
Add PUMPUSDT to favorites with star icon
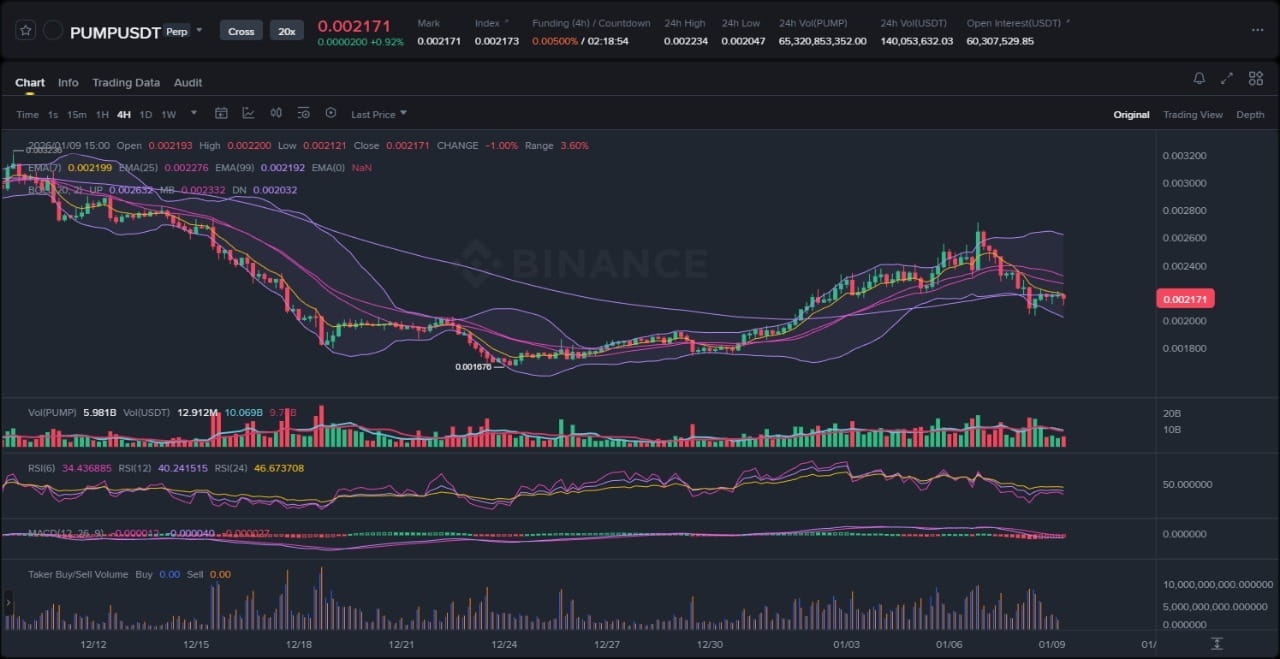click(x=25, y=31)
